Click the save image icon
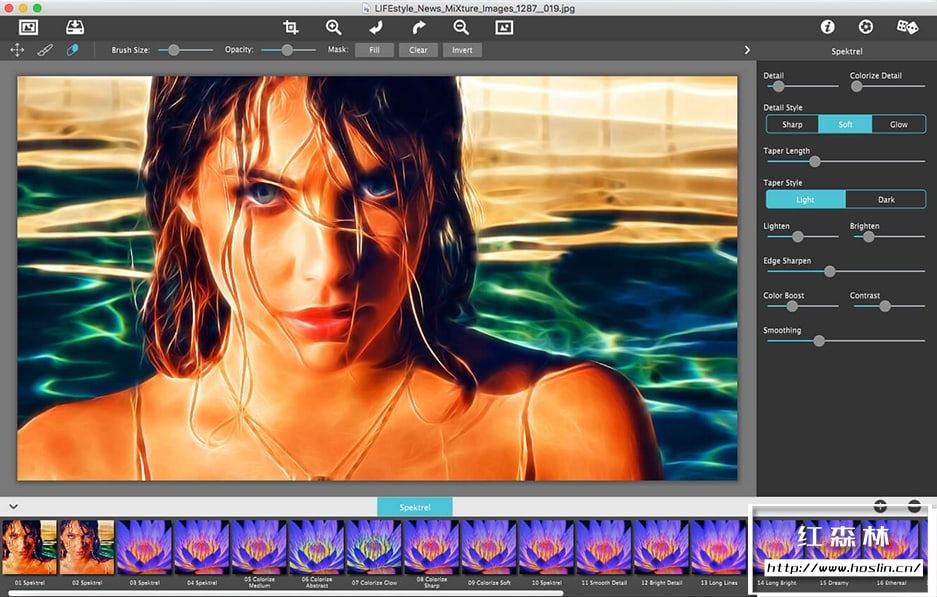The width and height of the screenshot is (937, 597). [75, 27]
